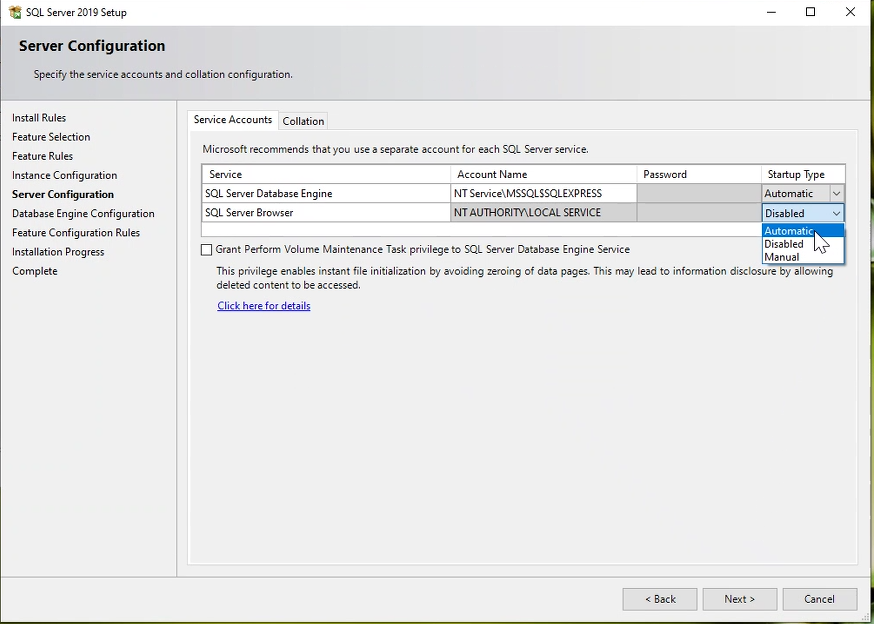Collapse the SQL Server Browser Startup Type combo box

coord(836,213)
